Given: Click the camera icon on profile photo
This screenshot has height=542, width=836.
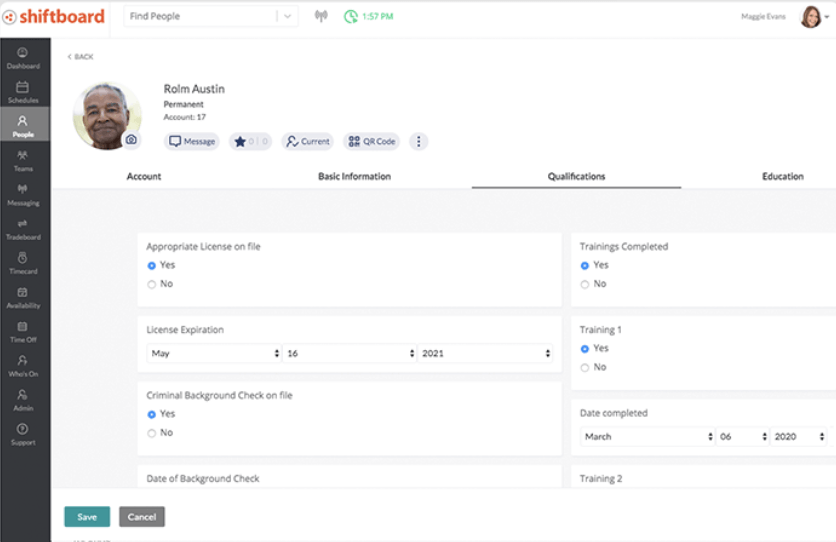Looking at the screenshot, I should click(x=131, y=141).
